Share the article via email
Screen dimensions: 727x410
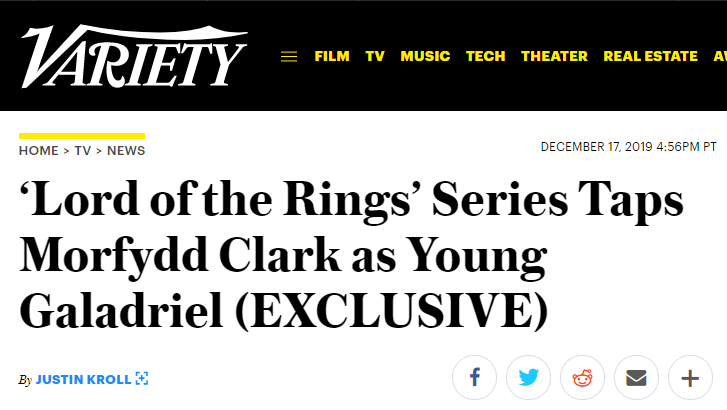636,378
